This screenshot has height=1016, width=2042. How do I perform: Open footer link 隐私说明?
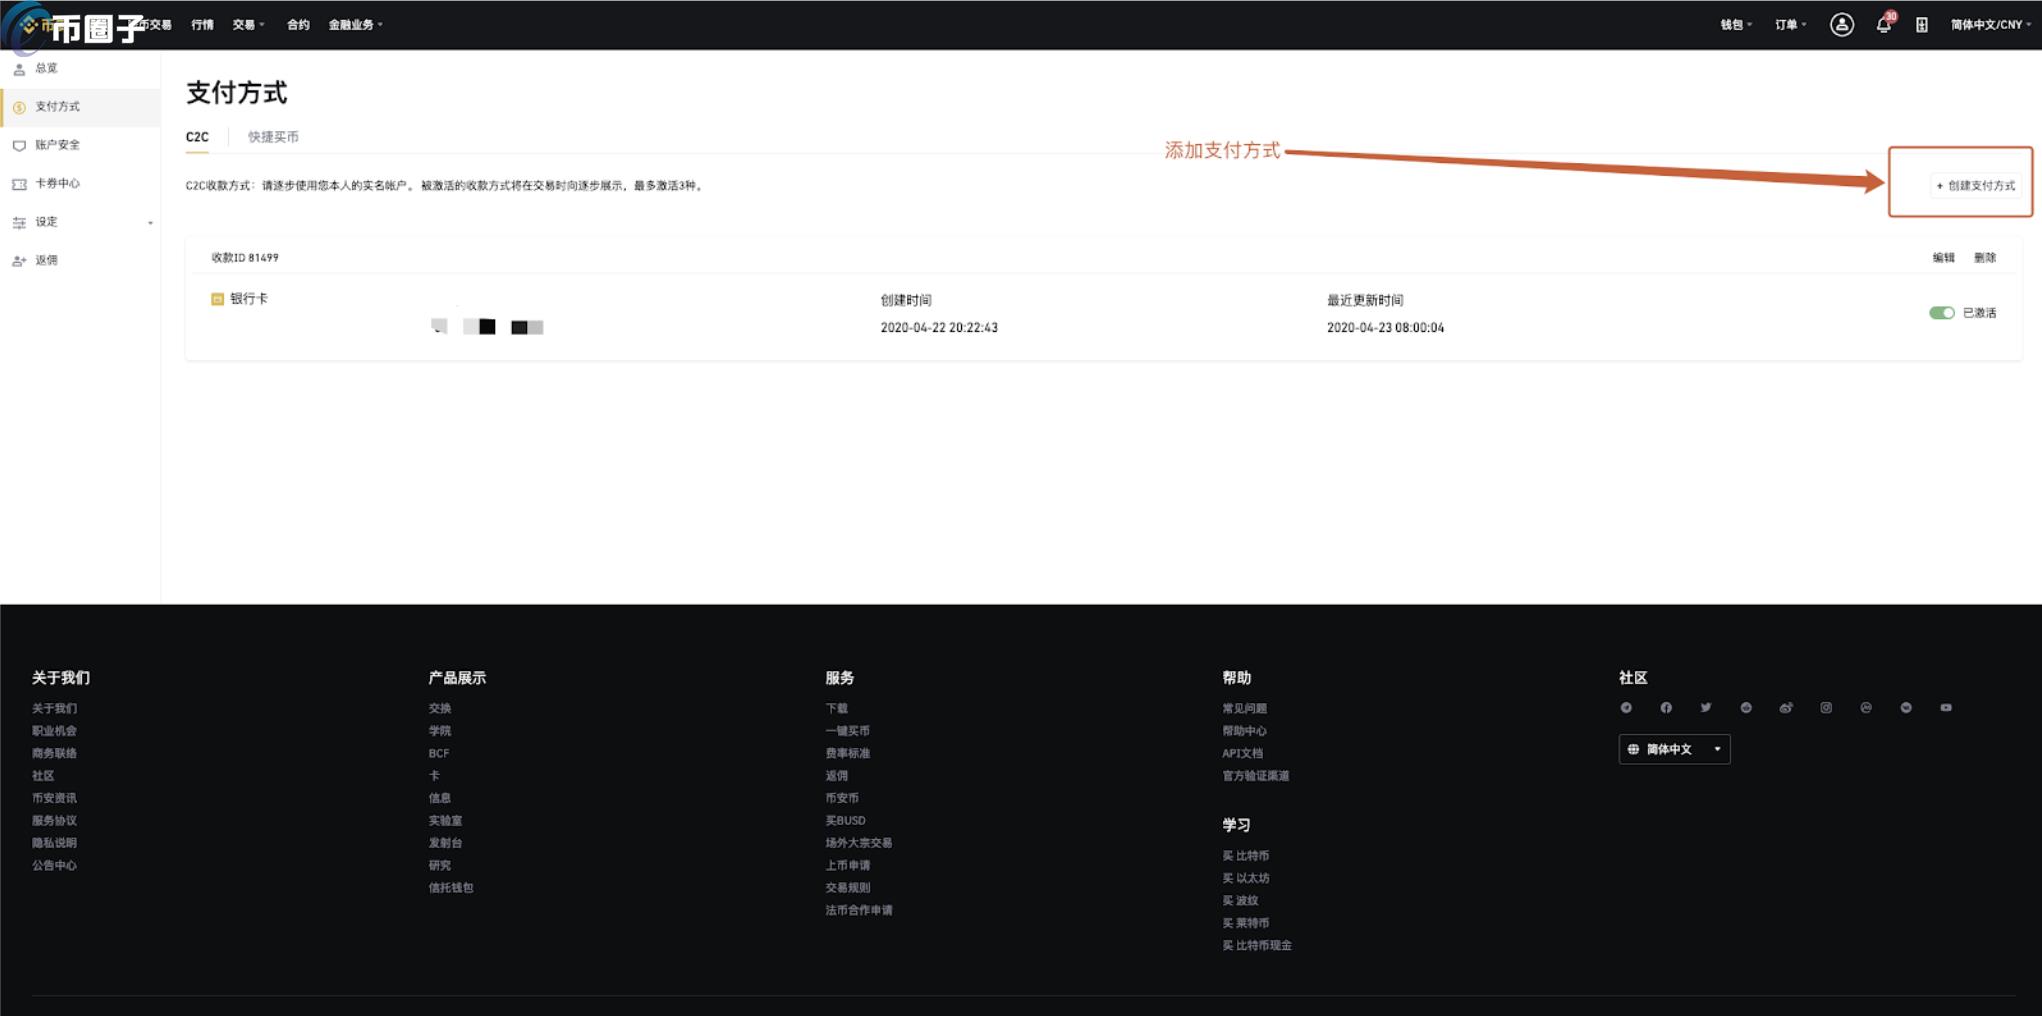[x=54, y=843]
